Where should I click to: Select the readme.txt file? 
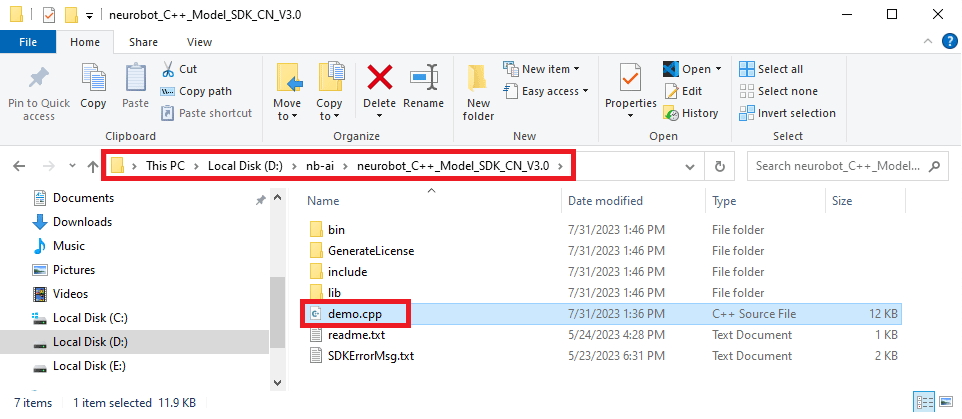tap(356, 335)
